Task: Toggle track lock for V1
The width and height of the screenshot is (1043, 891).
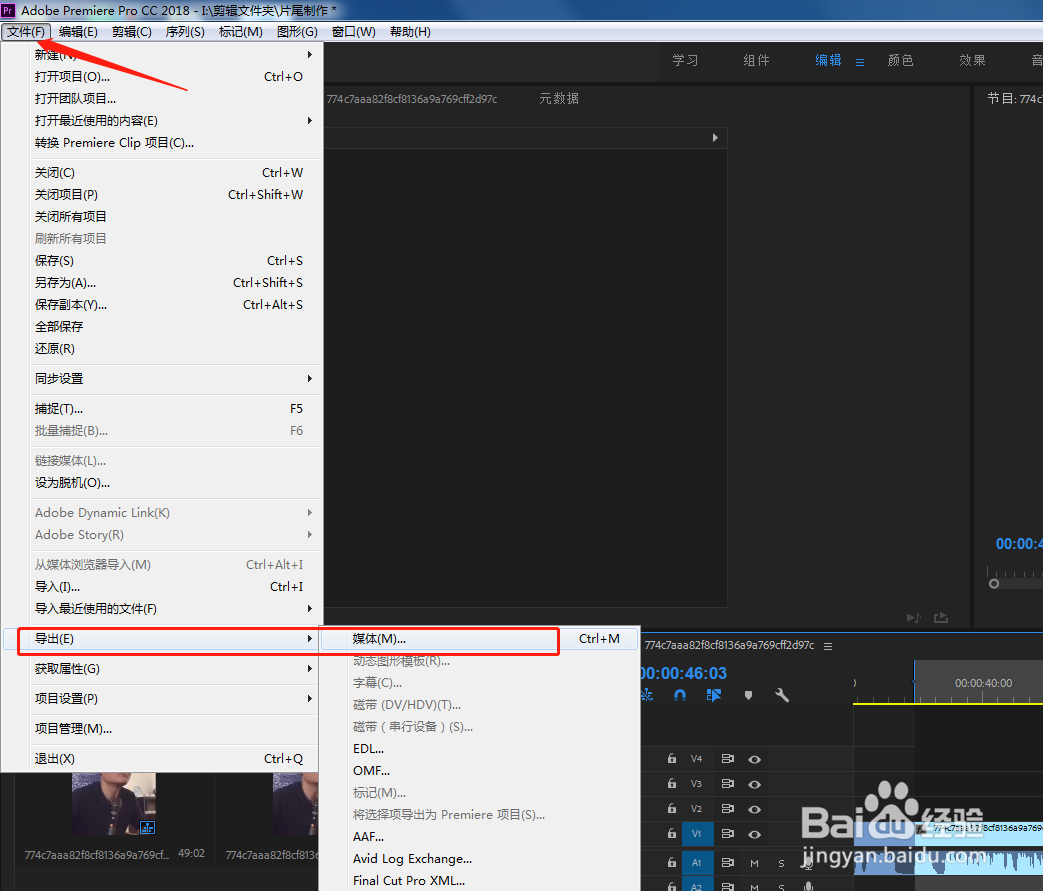Action: pyautogui.click(x=672, y=833)
